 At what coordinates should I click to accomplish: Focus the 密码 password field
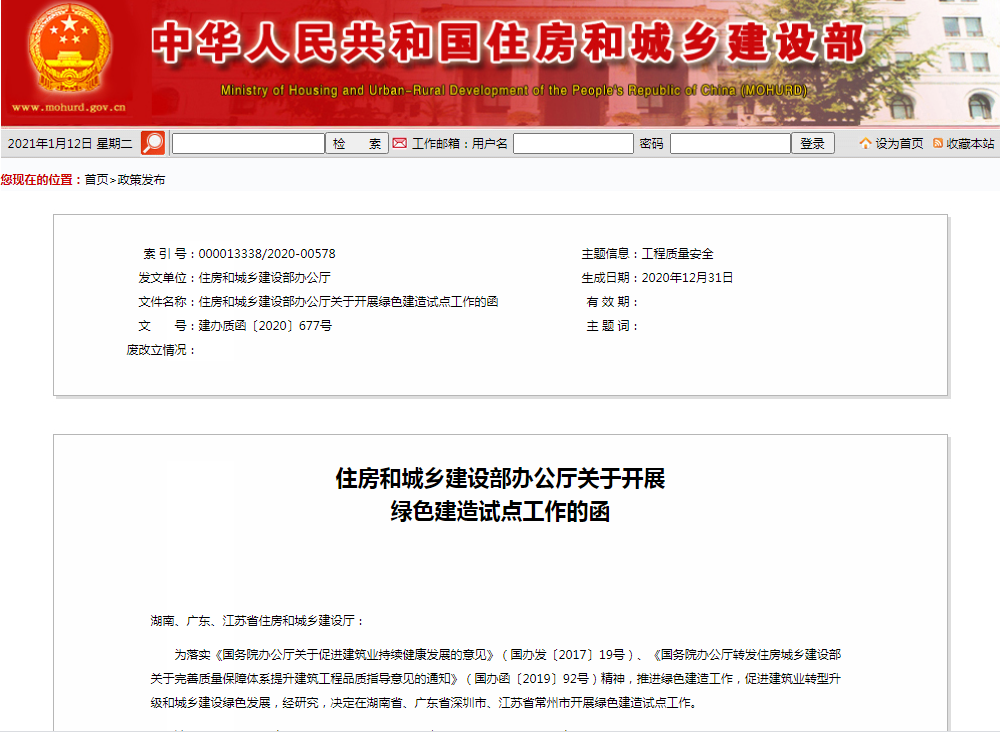pos(730,143)
